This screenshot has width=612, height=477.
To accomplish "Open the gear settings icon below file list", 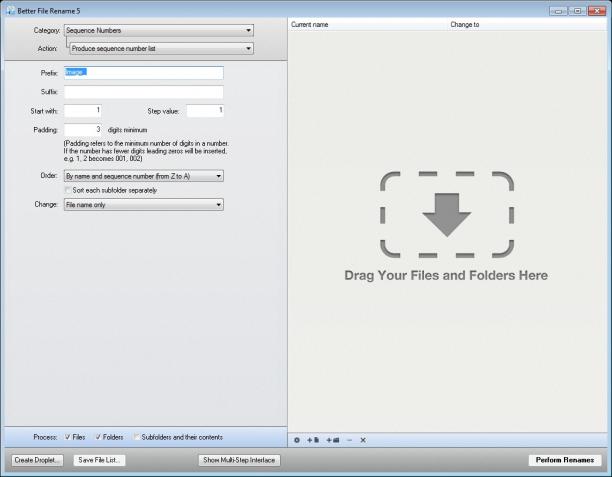I will pos(297,440).
